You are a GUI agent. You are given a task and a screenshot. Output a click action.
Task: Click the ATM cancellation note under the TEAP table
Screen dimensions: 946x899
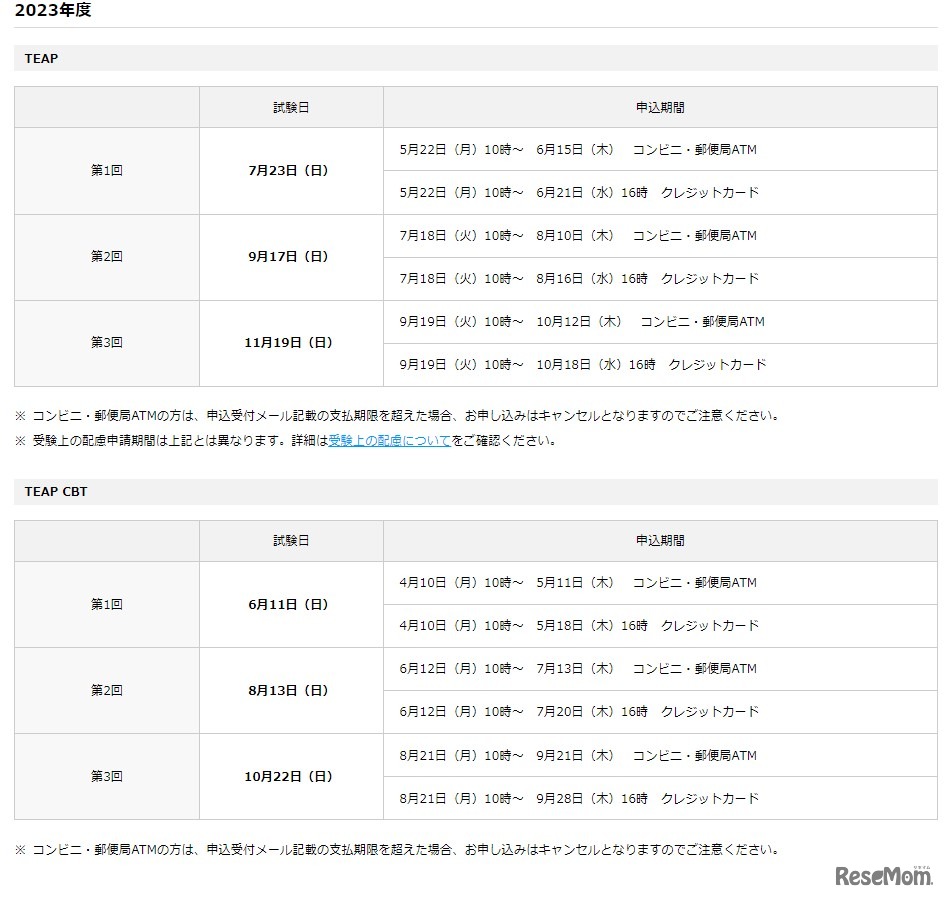coord(398,416)
